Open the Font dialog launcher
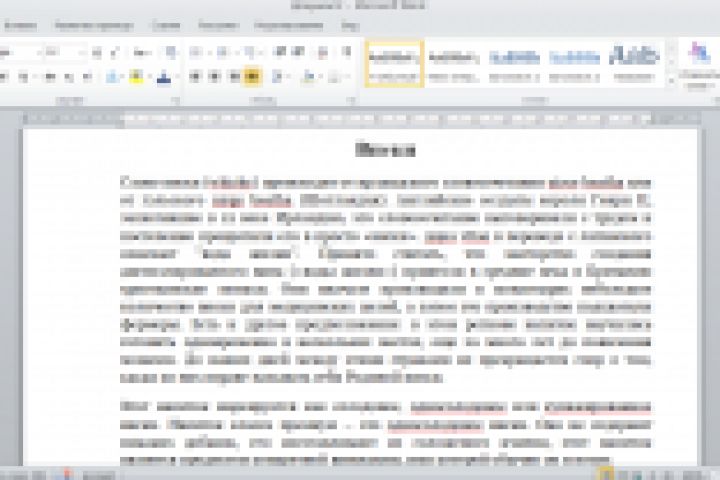This screenshot has height=480, width=720. coord(175,100)
